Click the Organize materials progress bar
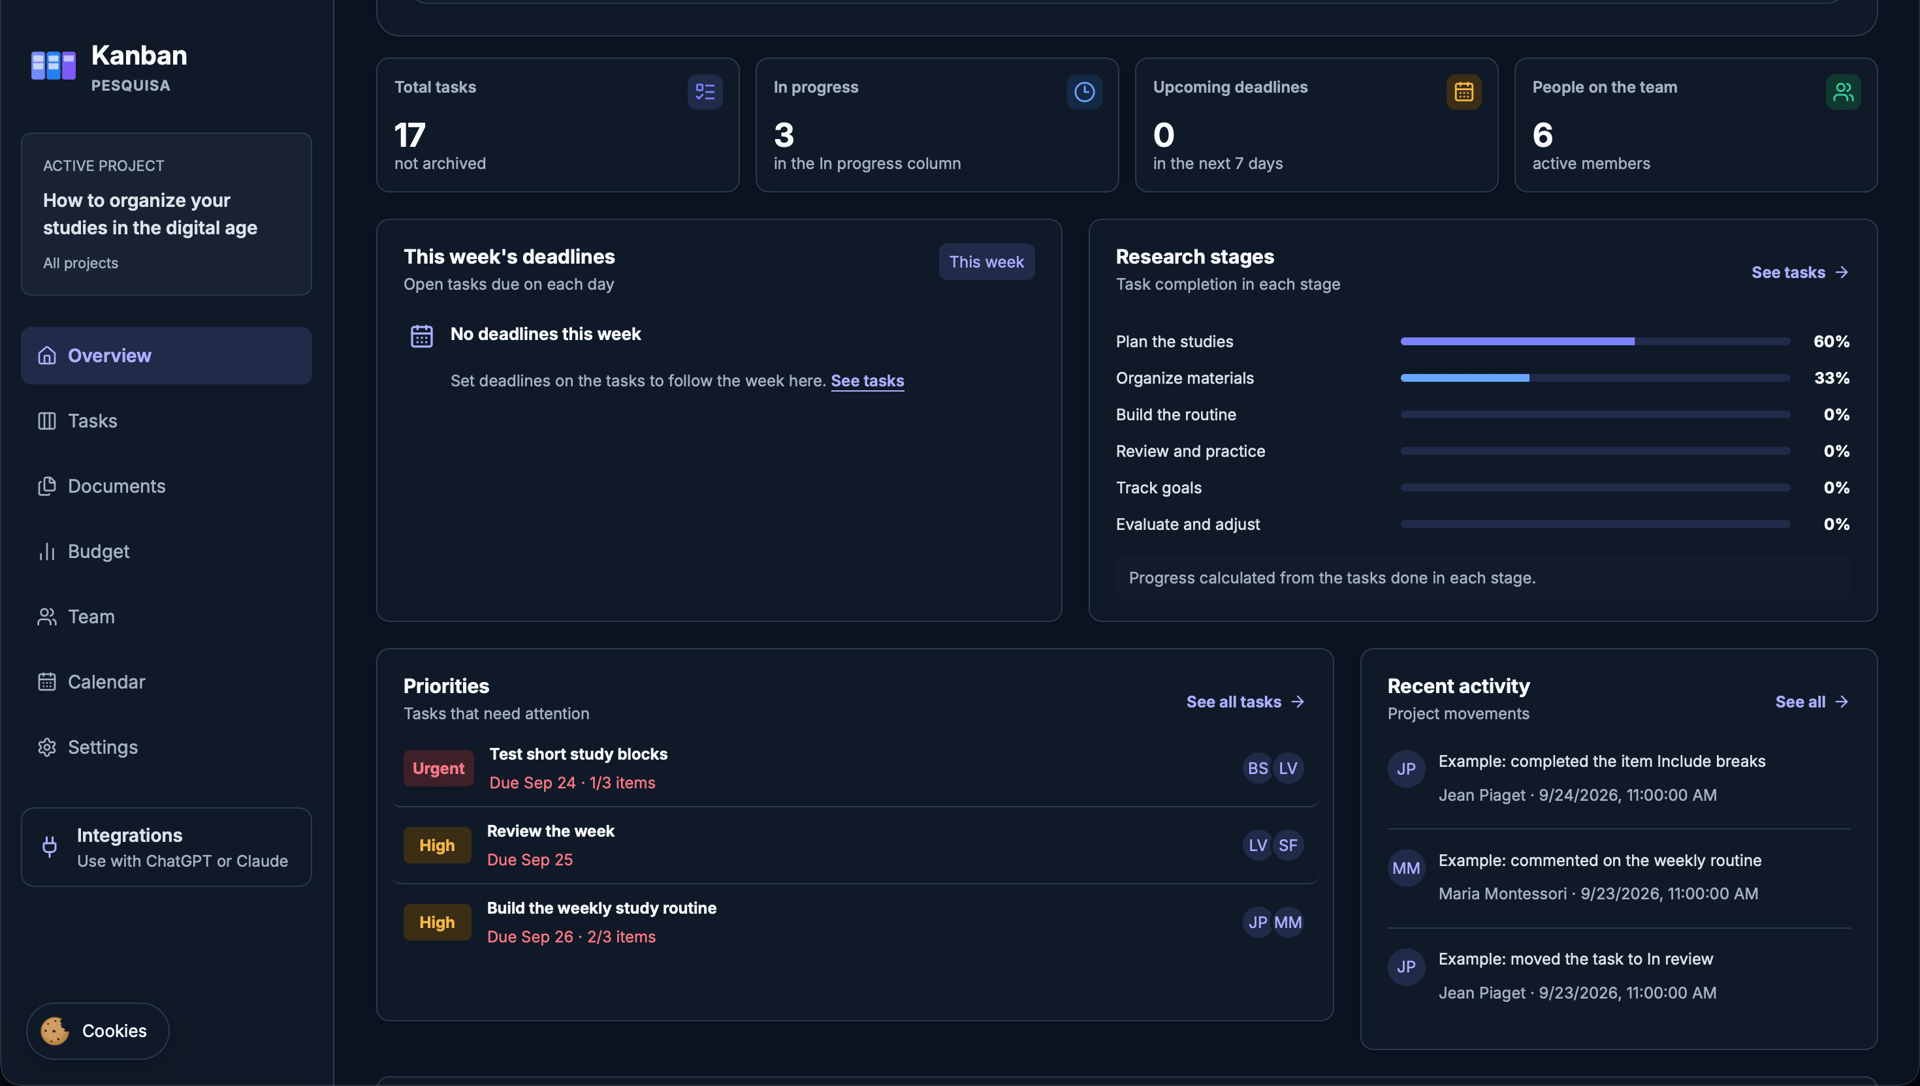Screen dimensions: 1920x1086 click(x=1595, y=378)
